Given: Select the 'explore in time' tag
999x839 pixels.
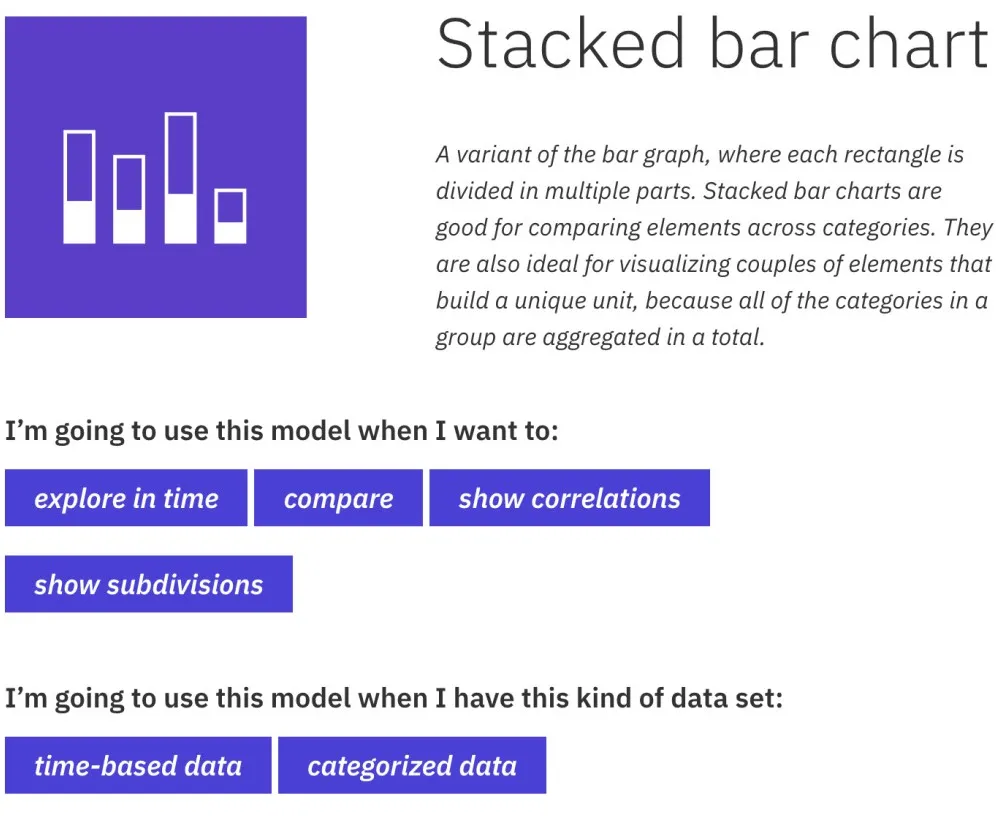Looking at the screenshot, I should (126, 498).
